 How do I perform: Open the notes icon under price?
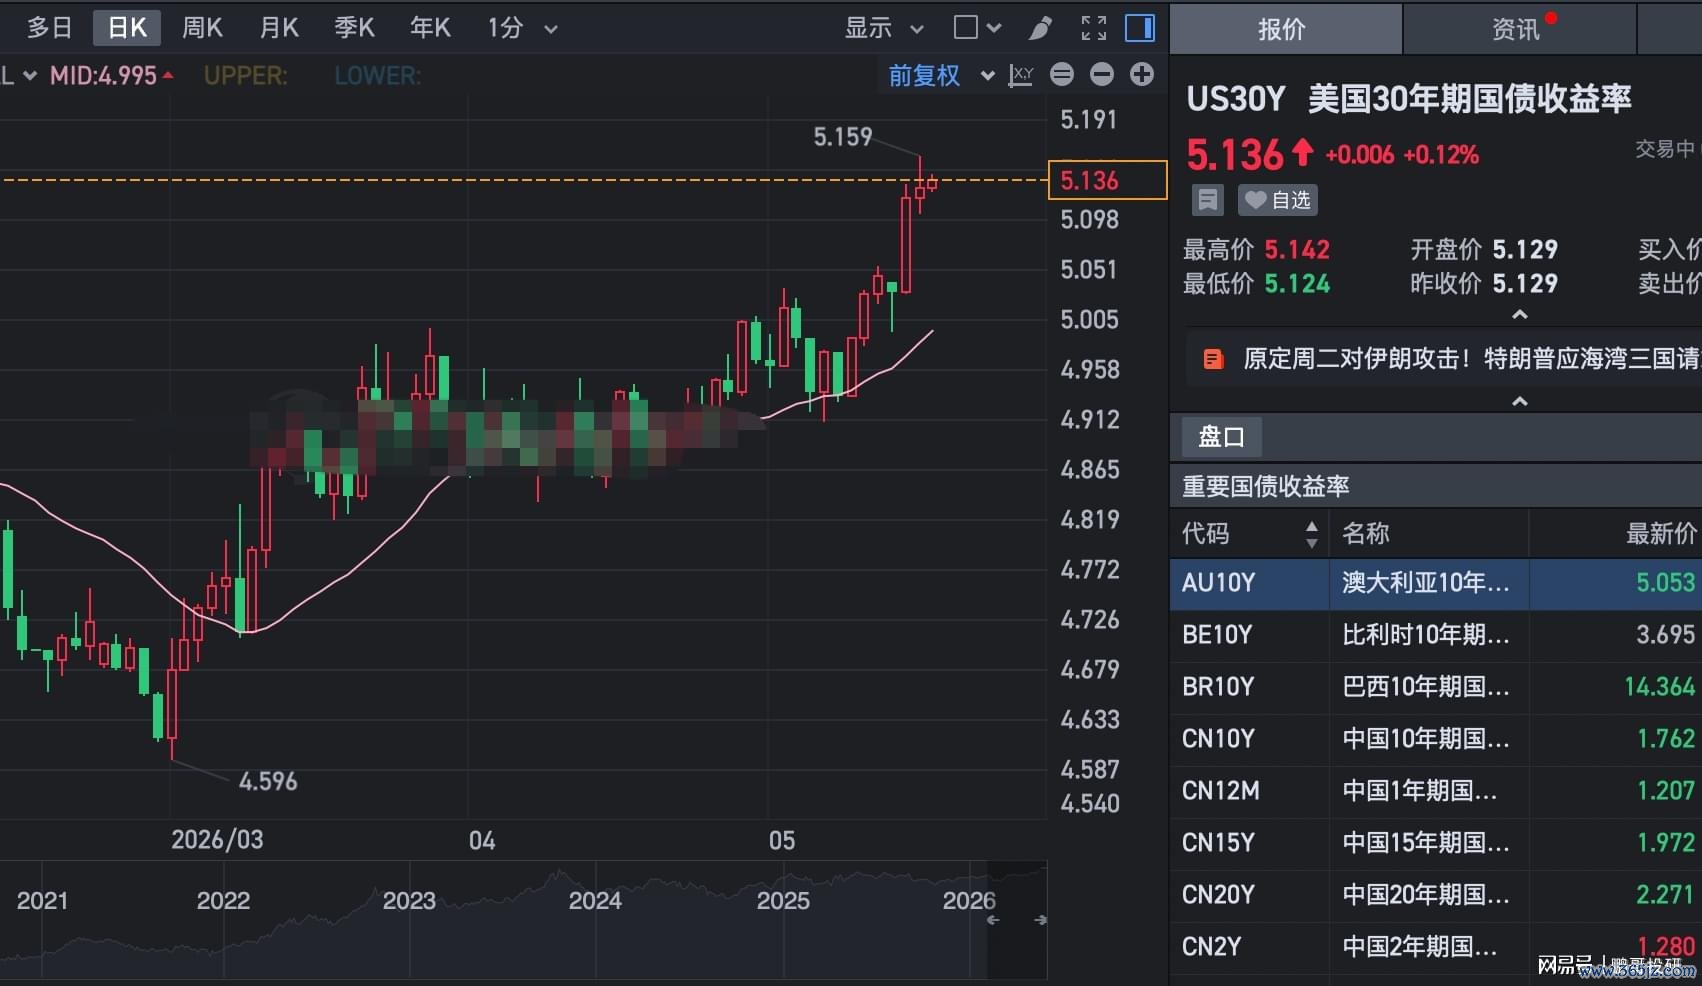[1207, 200]
